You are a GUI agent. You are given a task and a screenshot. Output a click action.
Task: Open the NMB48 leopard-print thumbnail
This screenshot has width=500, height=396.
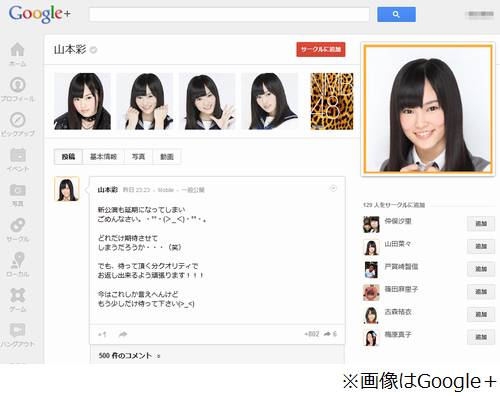(x=332, y=101)
